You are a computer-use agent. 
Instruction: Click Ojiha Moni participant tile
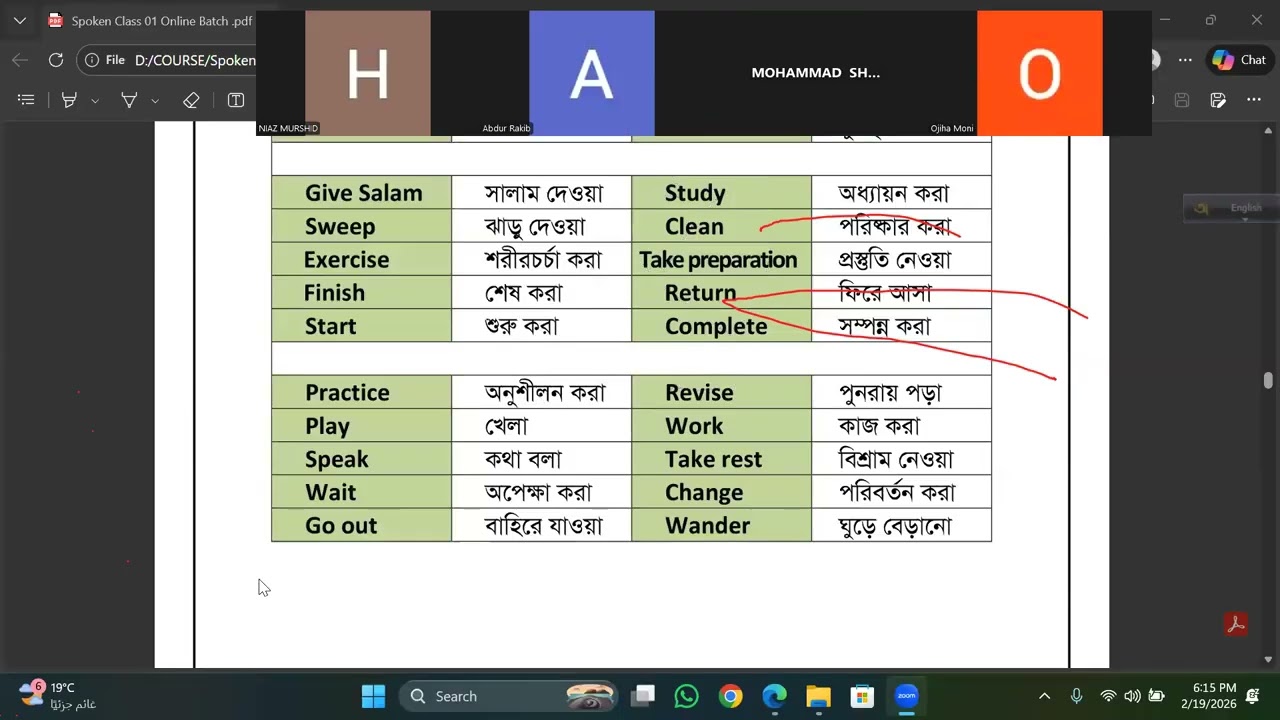[1040, 73]
